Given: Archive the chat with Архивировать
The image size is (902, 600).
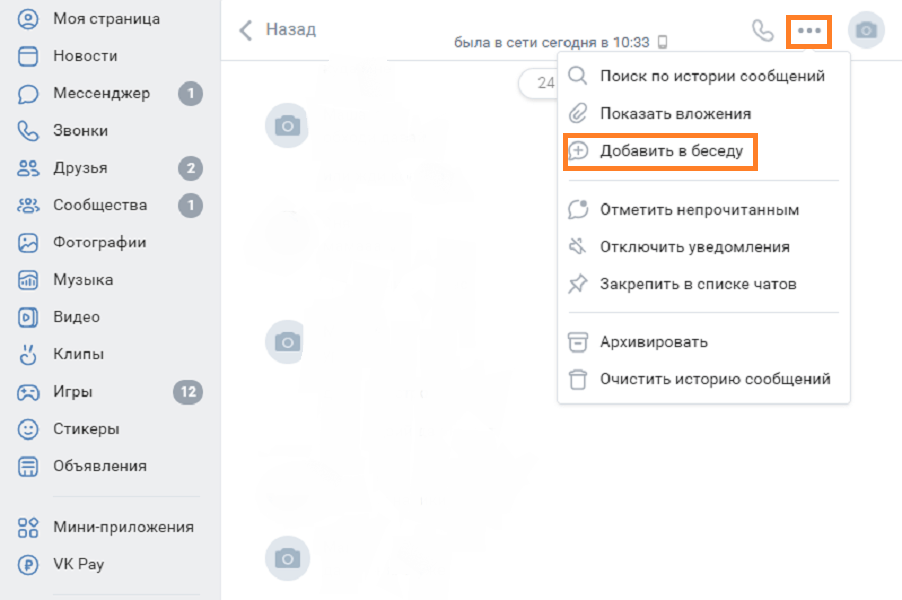Looking at the screenshot, I should (653, 342).
